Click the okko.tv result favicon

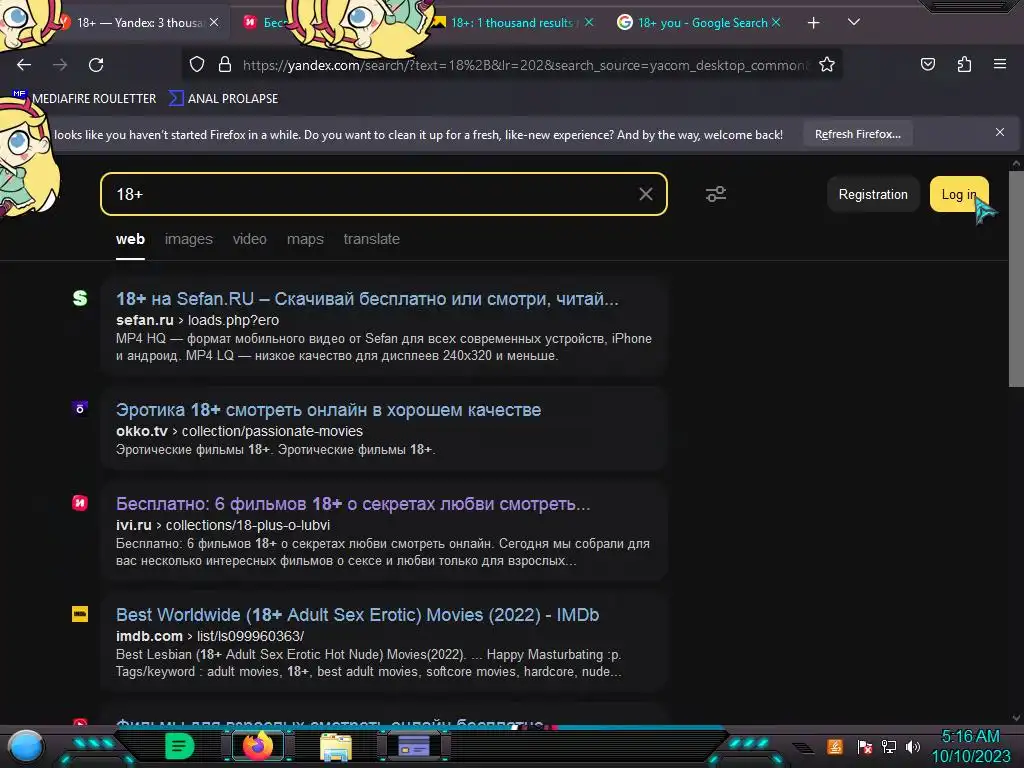pyautogui.click(x=80, y=409)
